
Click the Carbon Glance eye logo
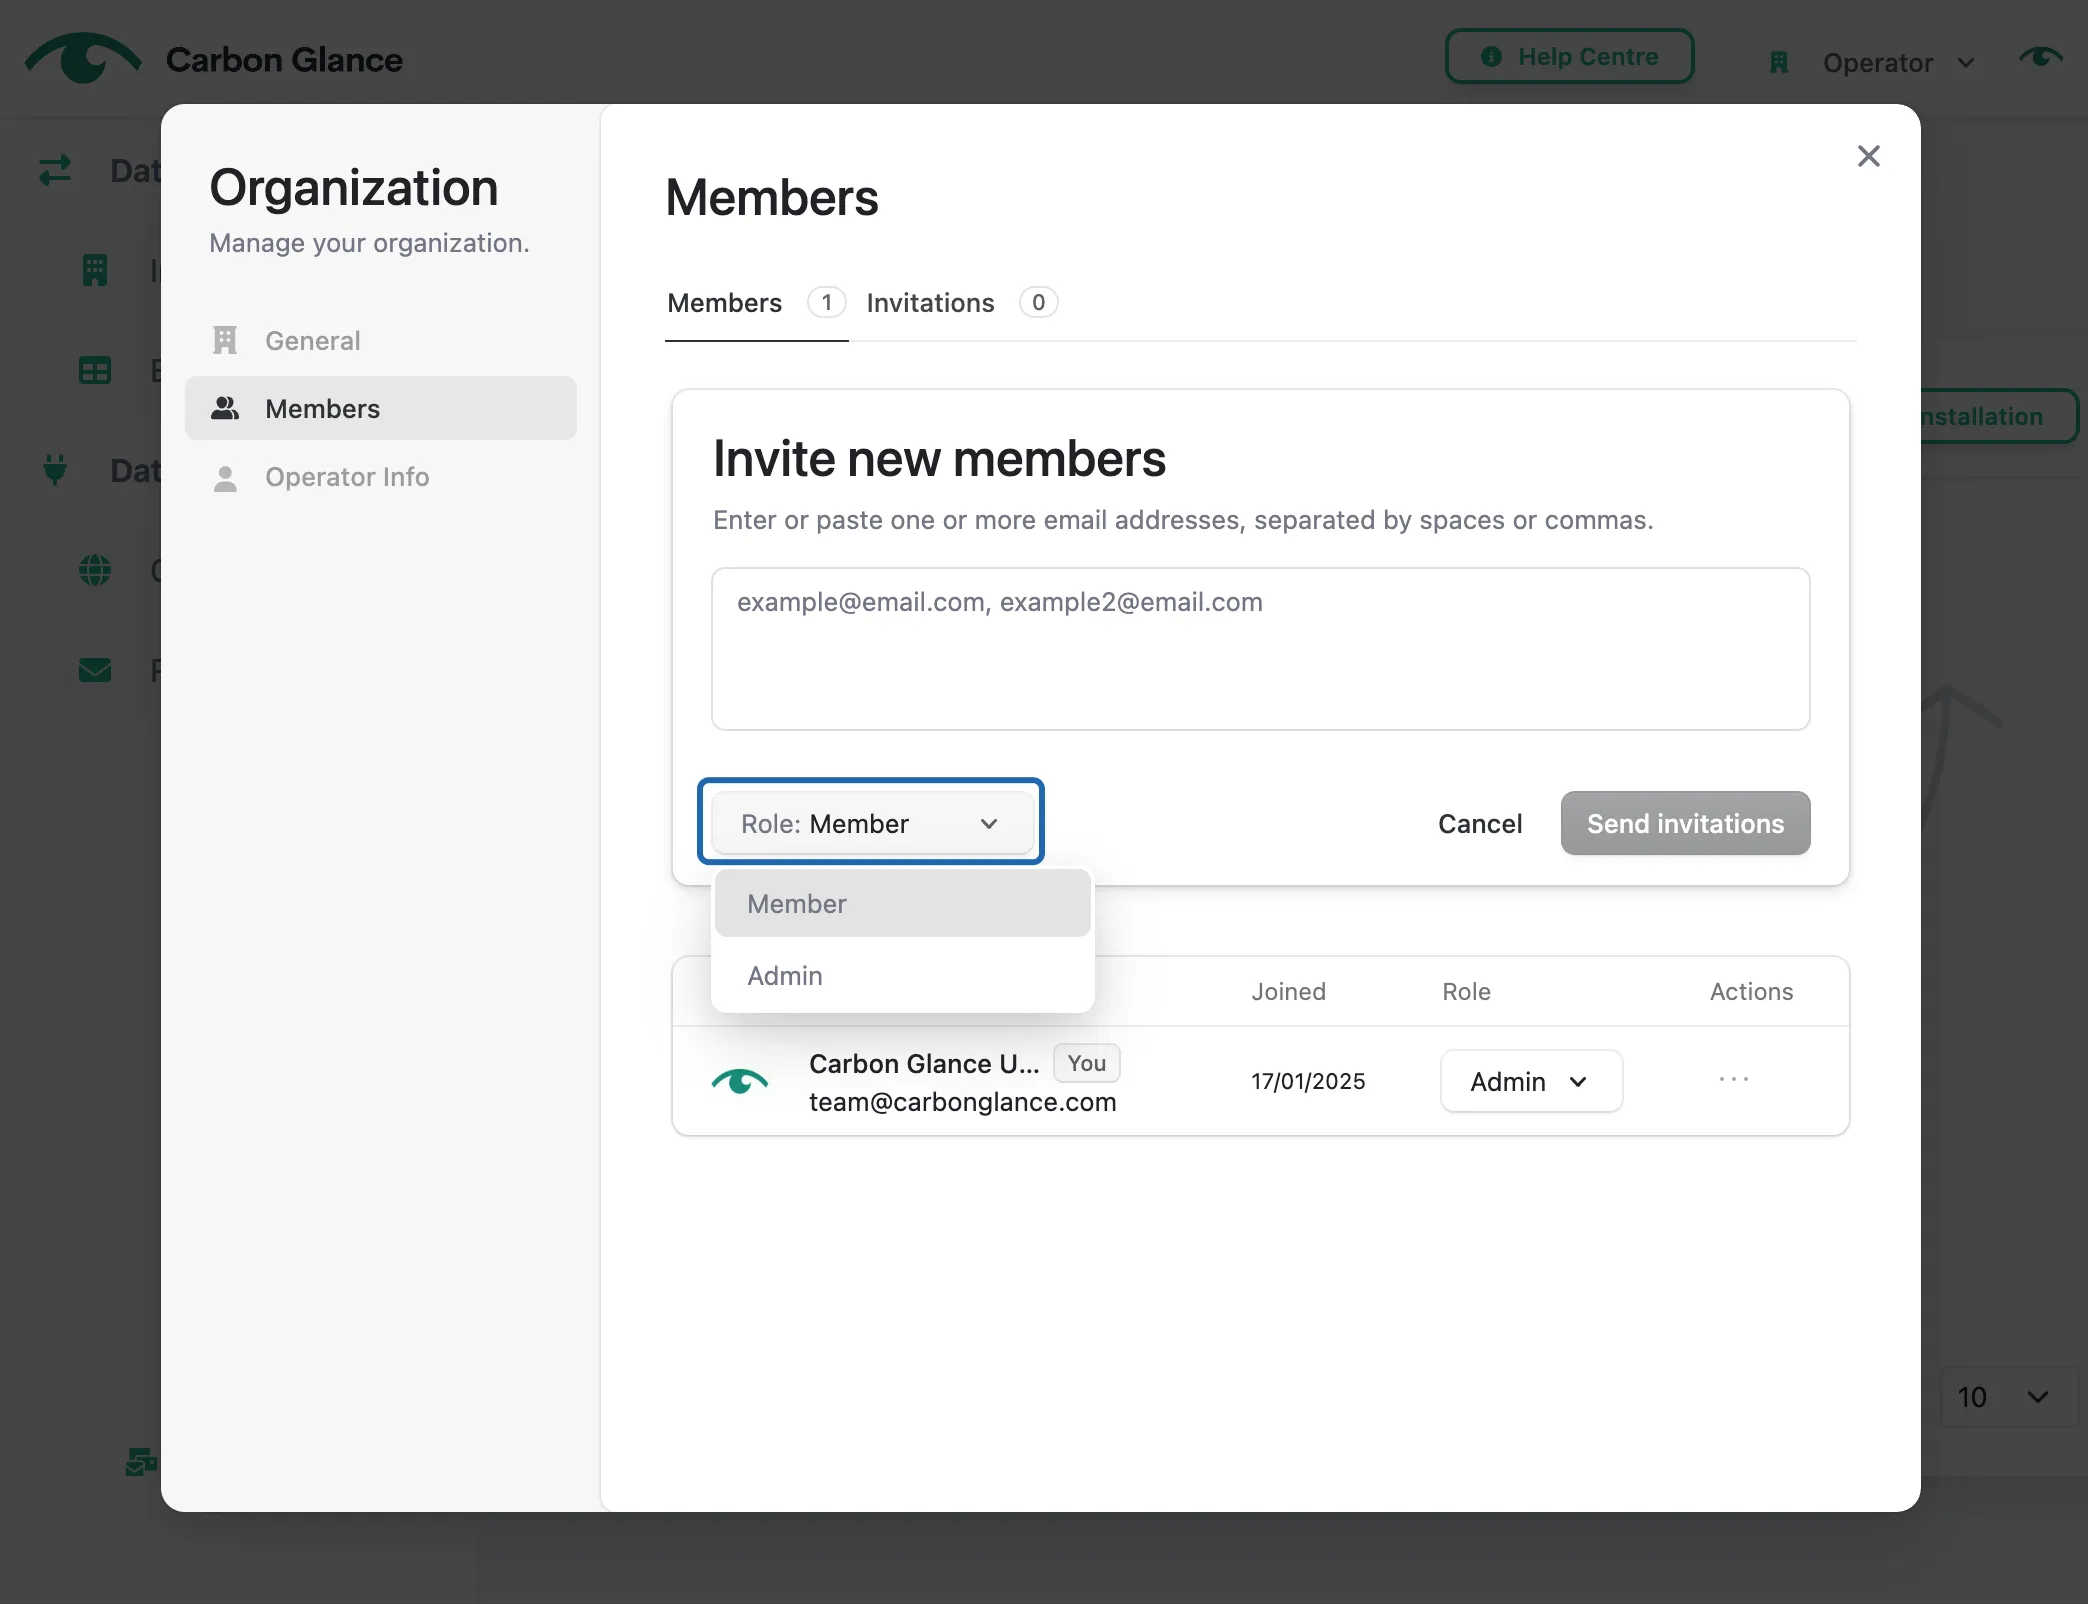(x=83, y=58)
